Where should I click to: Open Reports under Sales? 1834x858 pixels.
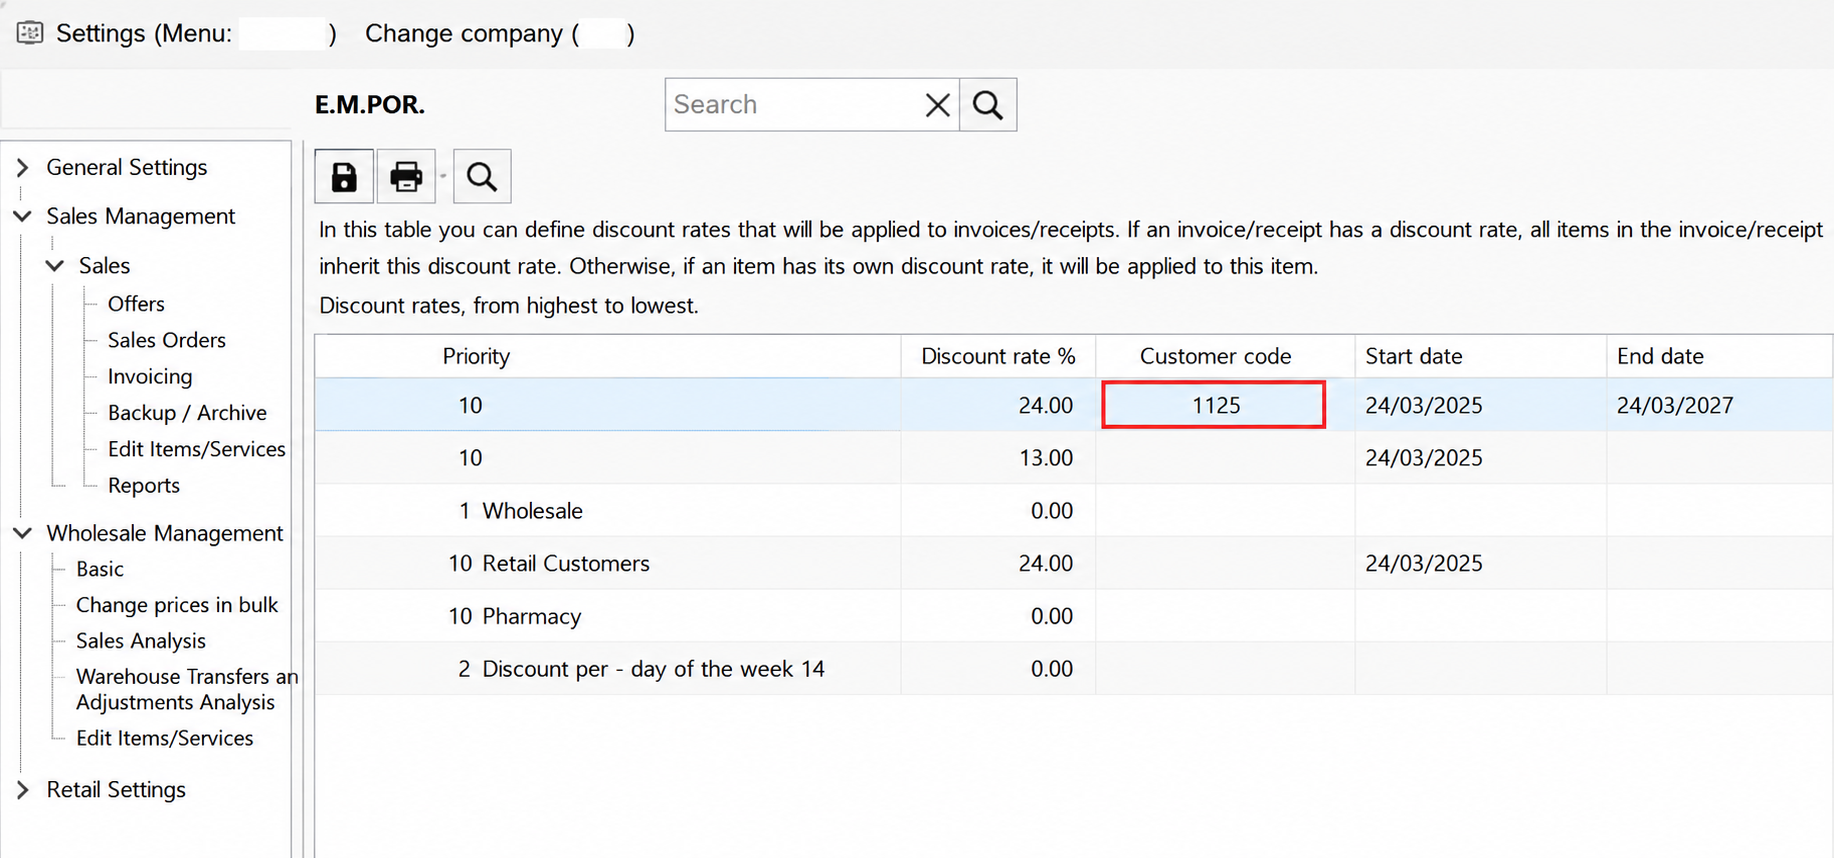coord(144,485)
